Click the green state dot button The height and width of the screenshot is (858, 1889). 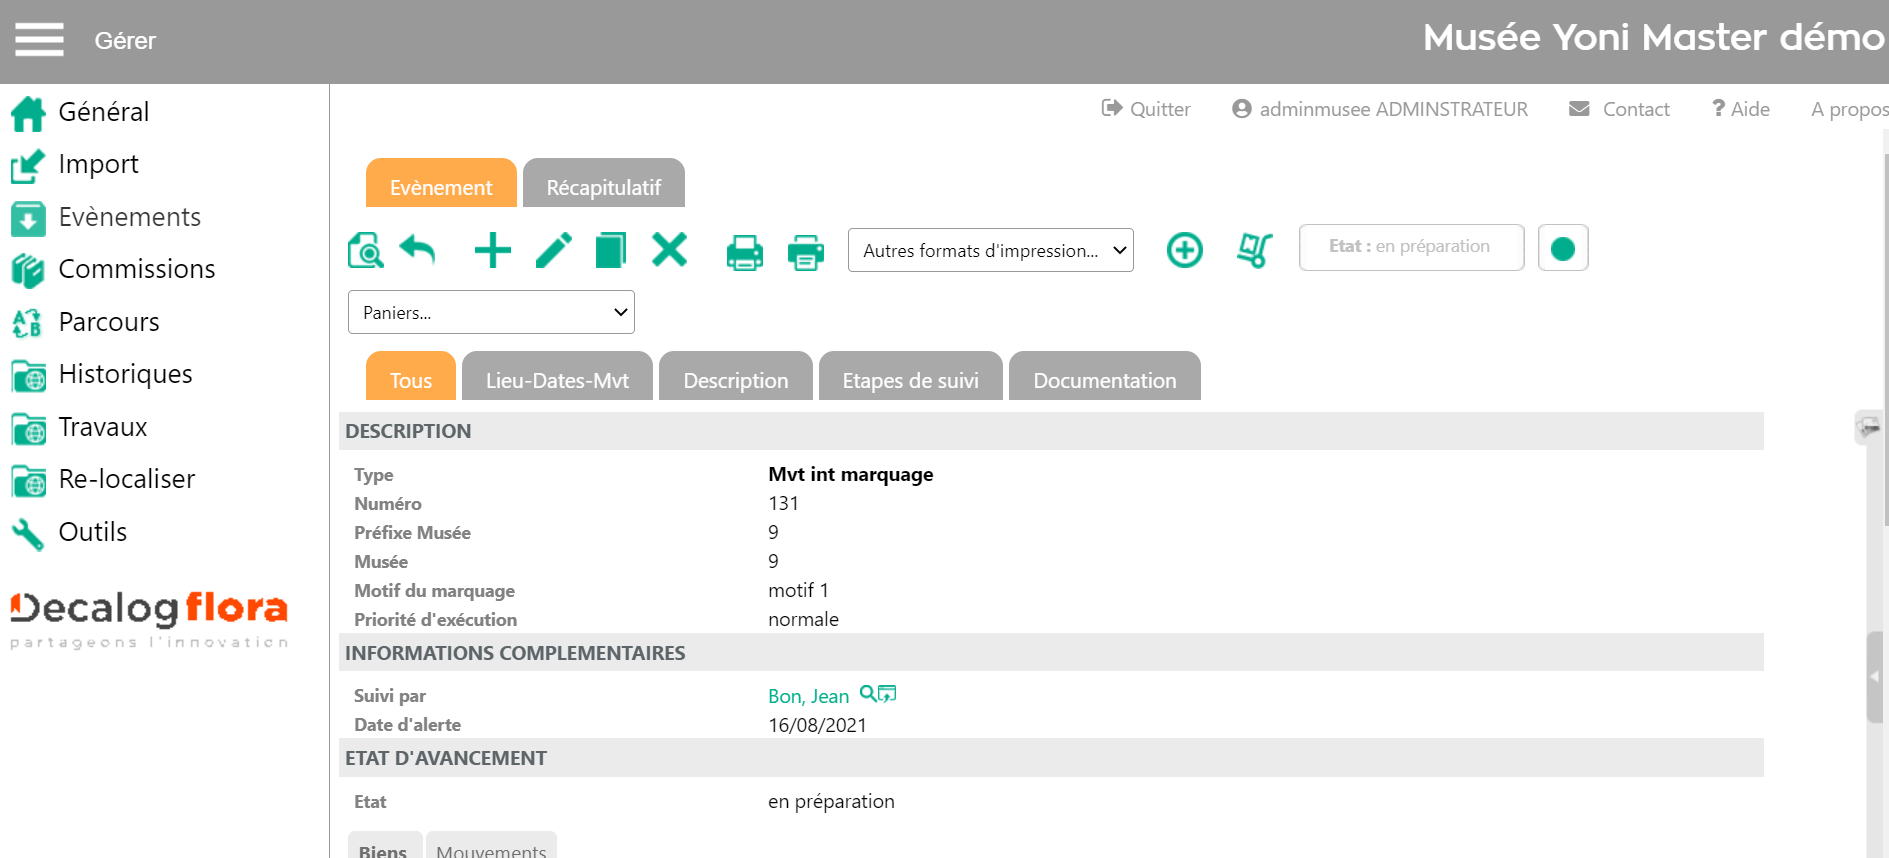1563,248
